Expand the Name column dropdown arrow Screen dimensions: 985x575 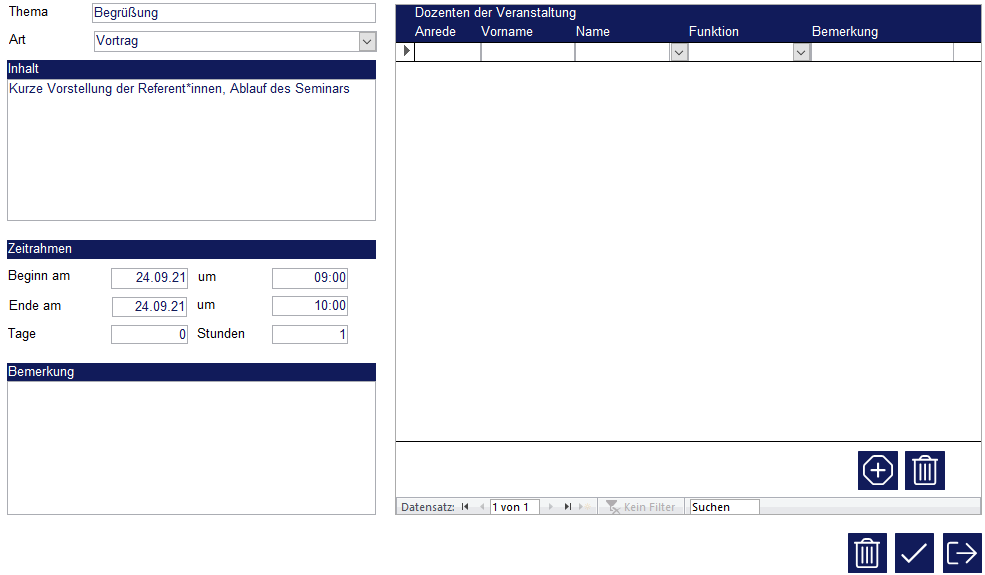click(679, 52)
